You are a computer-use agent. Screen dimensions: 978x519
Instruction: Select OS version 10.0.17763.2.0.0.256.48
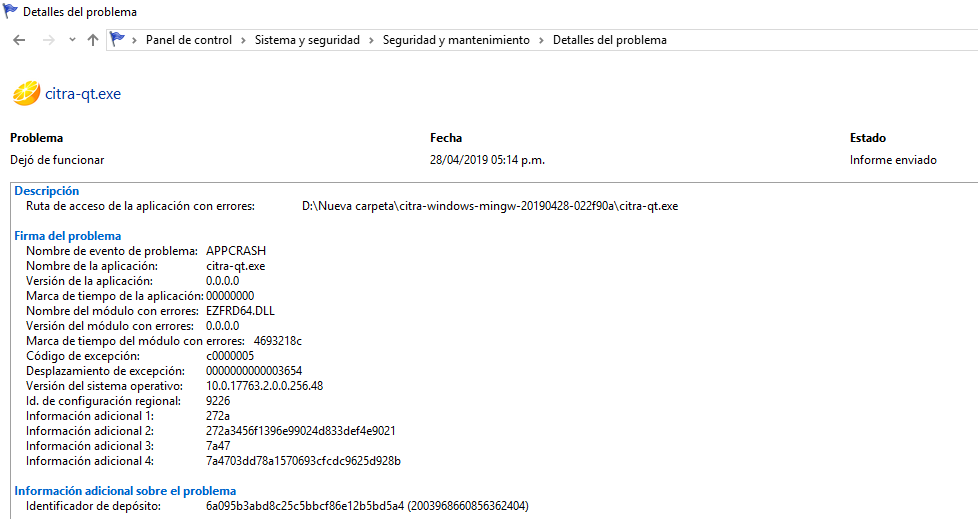click(264, 386)
